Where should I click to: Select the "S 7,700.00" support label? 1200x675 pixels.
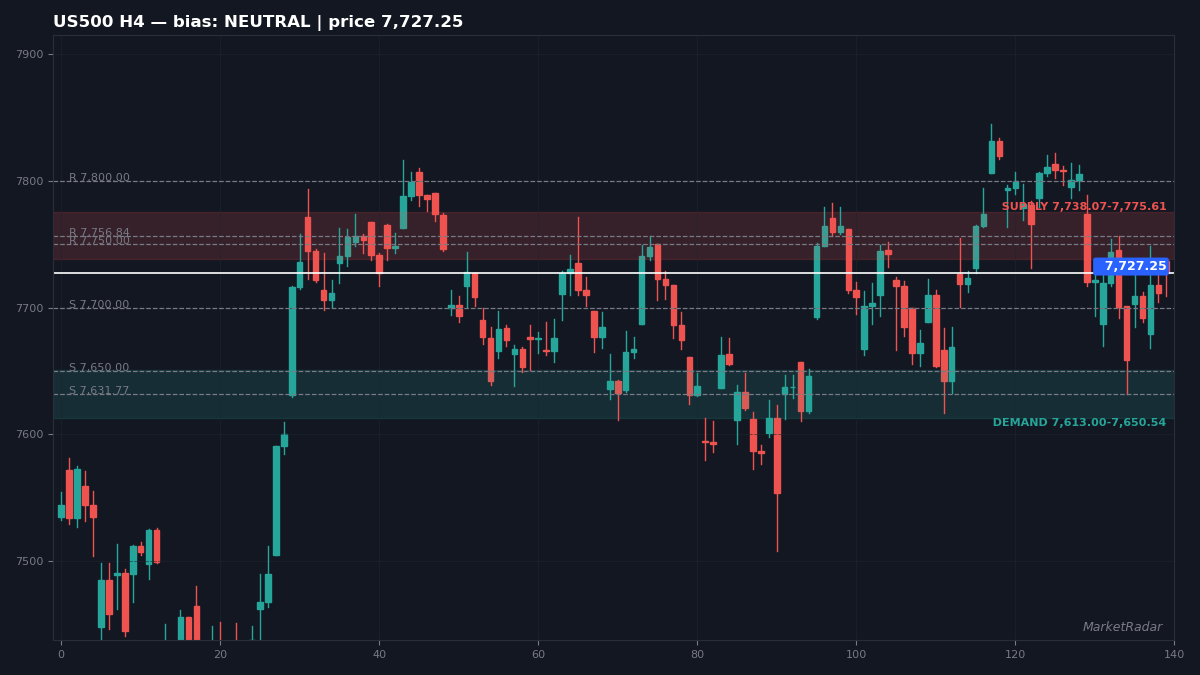(x=99, y=305)
